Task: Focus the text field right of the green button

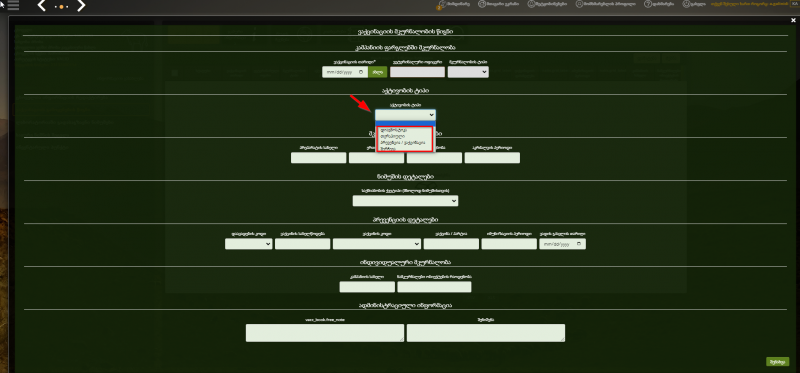Action: (417, 72)
